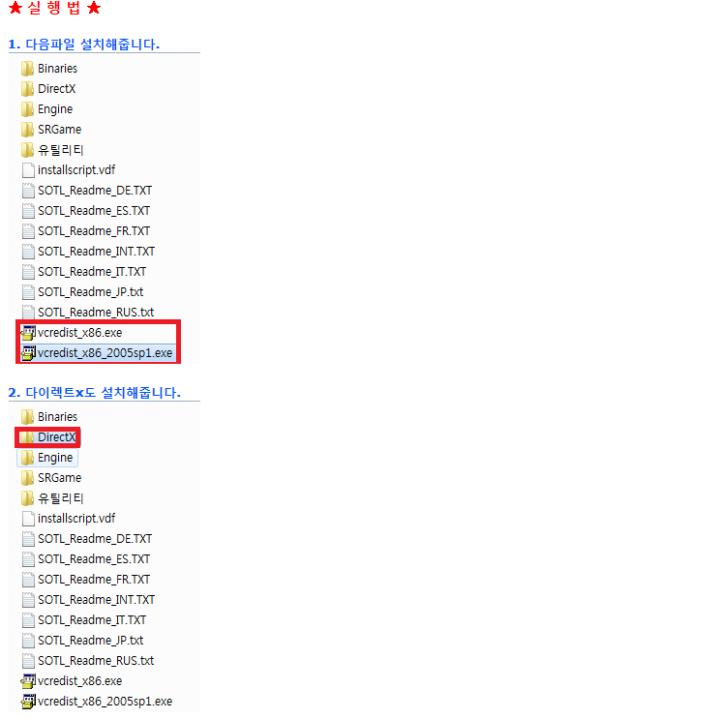
Task: Click SOTL_Readme_INT.TXT name in step 1 list
Action: (96, 251)
